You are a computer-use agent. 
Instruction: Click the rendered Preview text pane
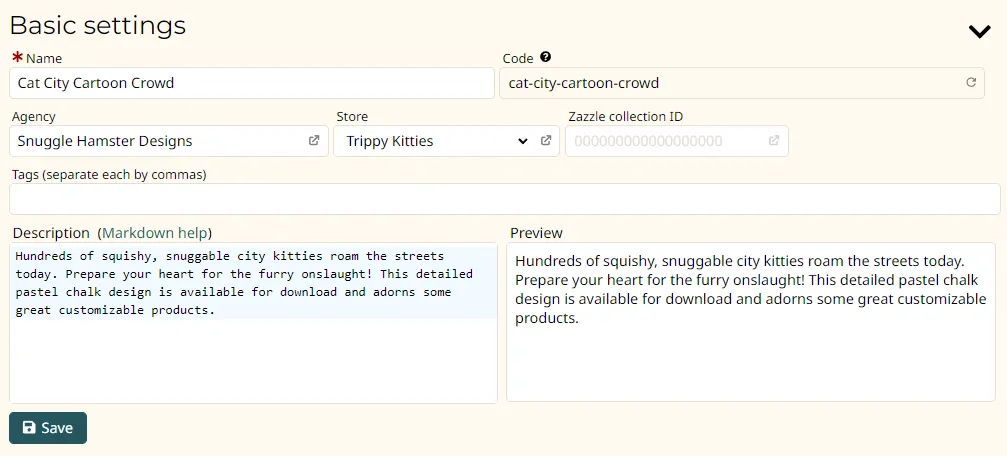click(x=750, y=360)
